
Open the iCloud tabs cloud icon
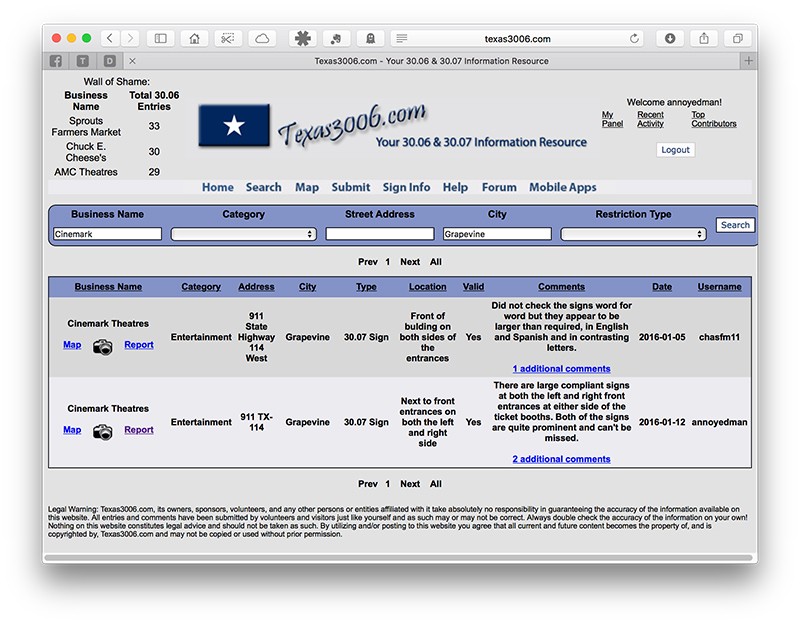tap(262, 39)
